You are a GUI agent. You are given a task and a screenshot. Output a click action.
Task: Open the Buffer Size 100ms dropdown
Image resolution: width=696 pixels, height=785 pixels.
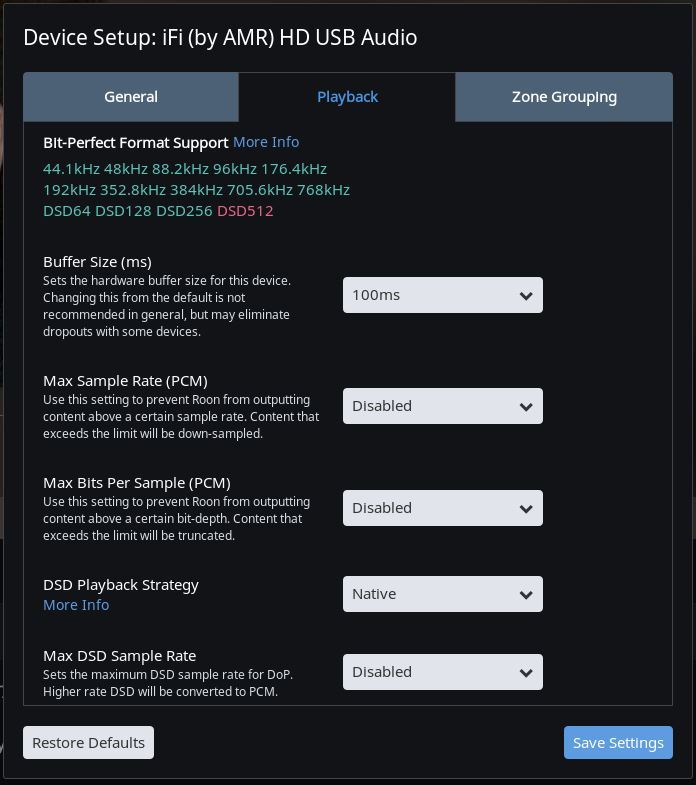pyautogui.click(x=443, y=295)
